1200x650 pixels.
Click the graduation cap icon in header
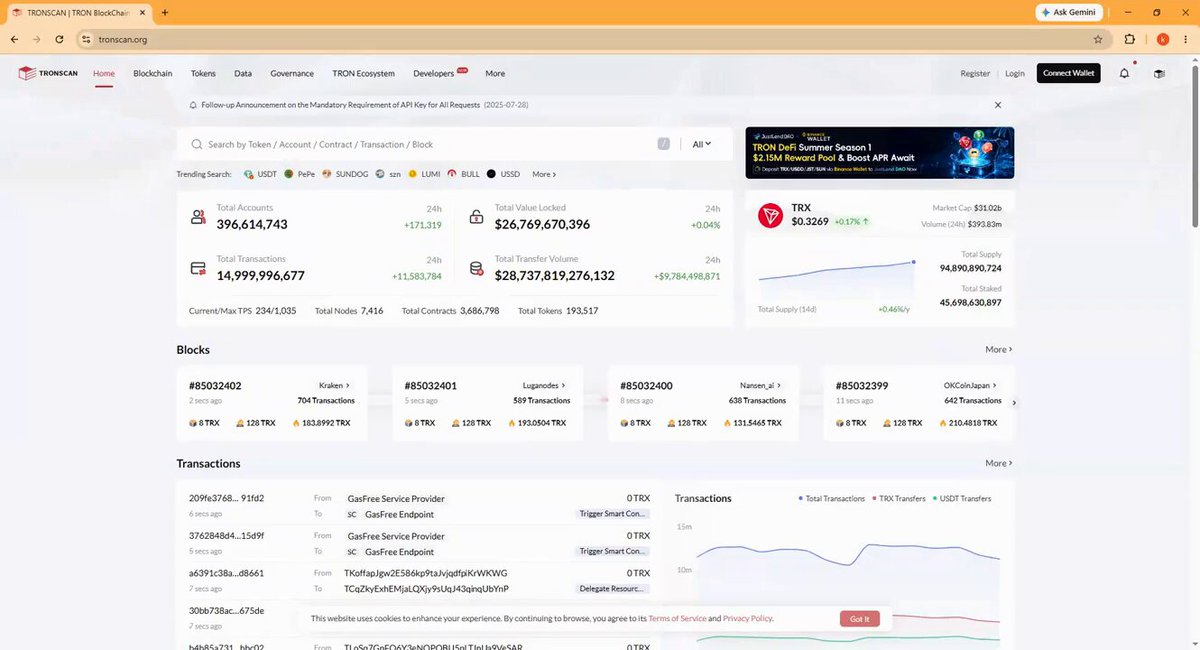pos(1159,73)
